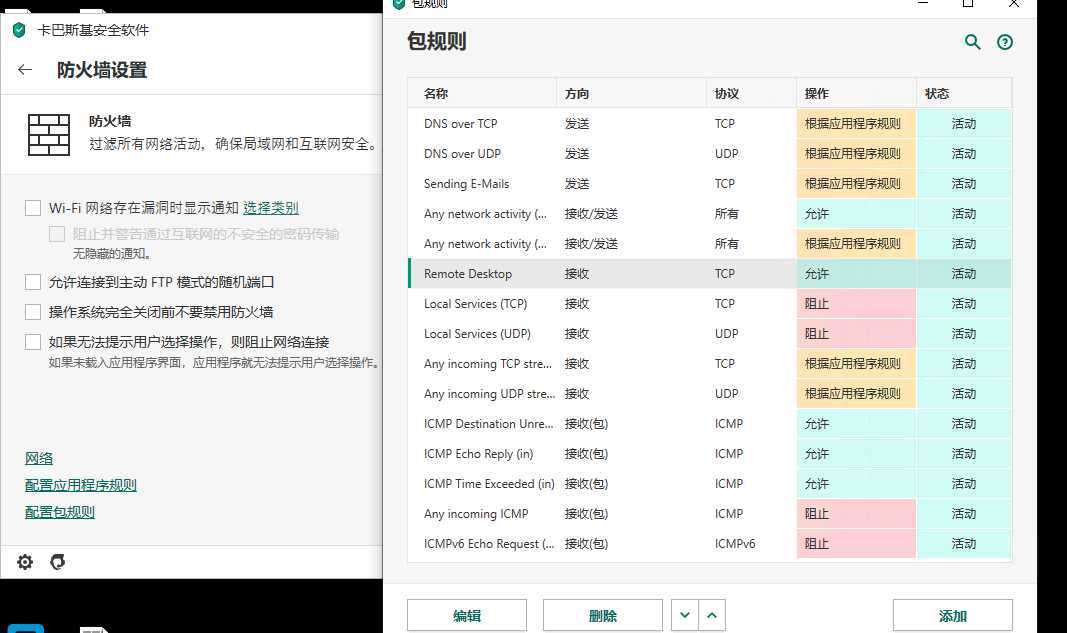
Task: Enable active FTP random port checkbox
Action: pyautogui.click(x=33, y=282)
